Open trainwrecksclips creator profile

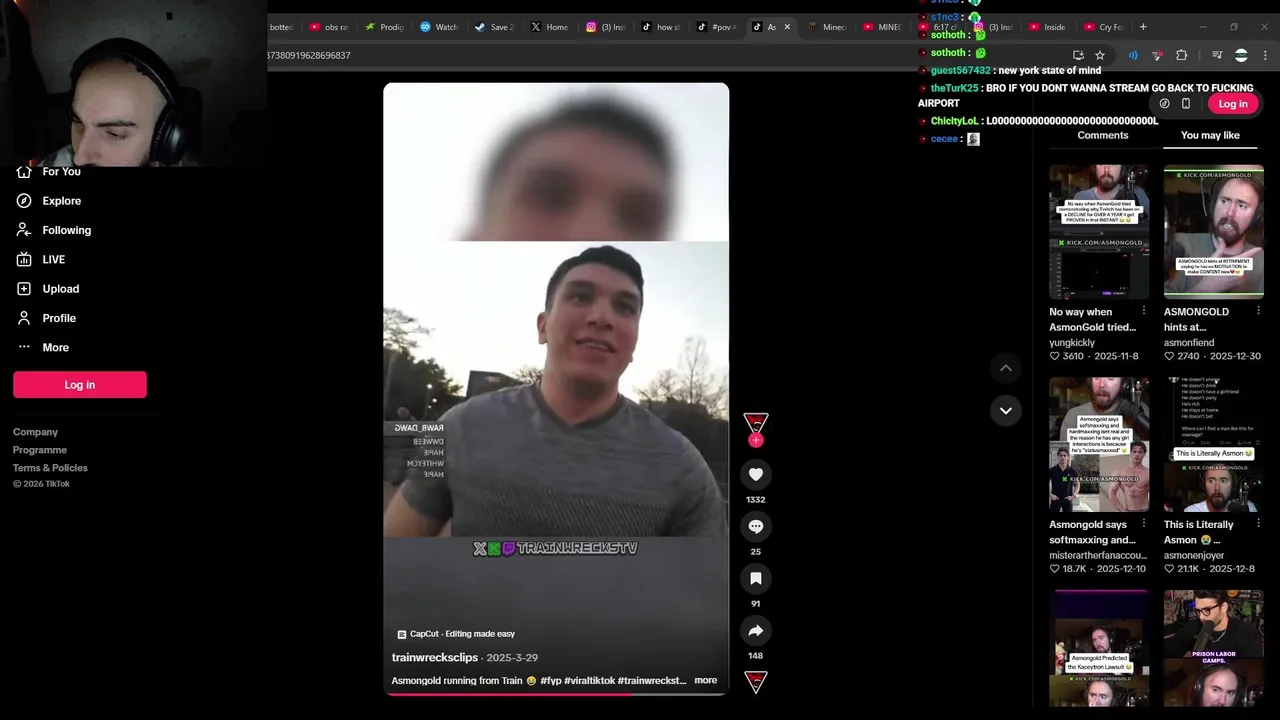point(435,657)
